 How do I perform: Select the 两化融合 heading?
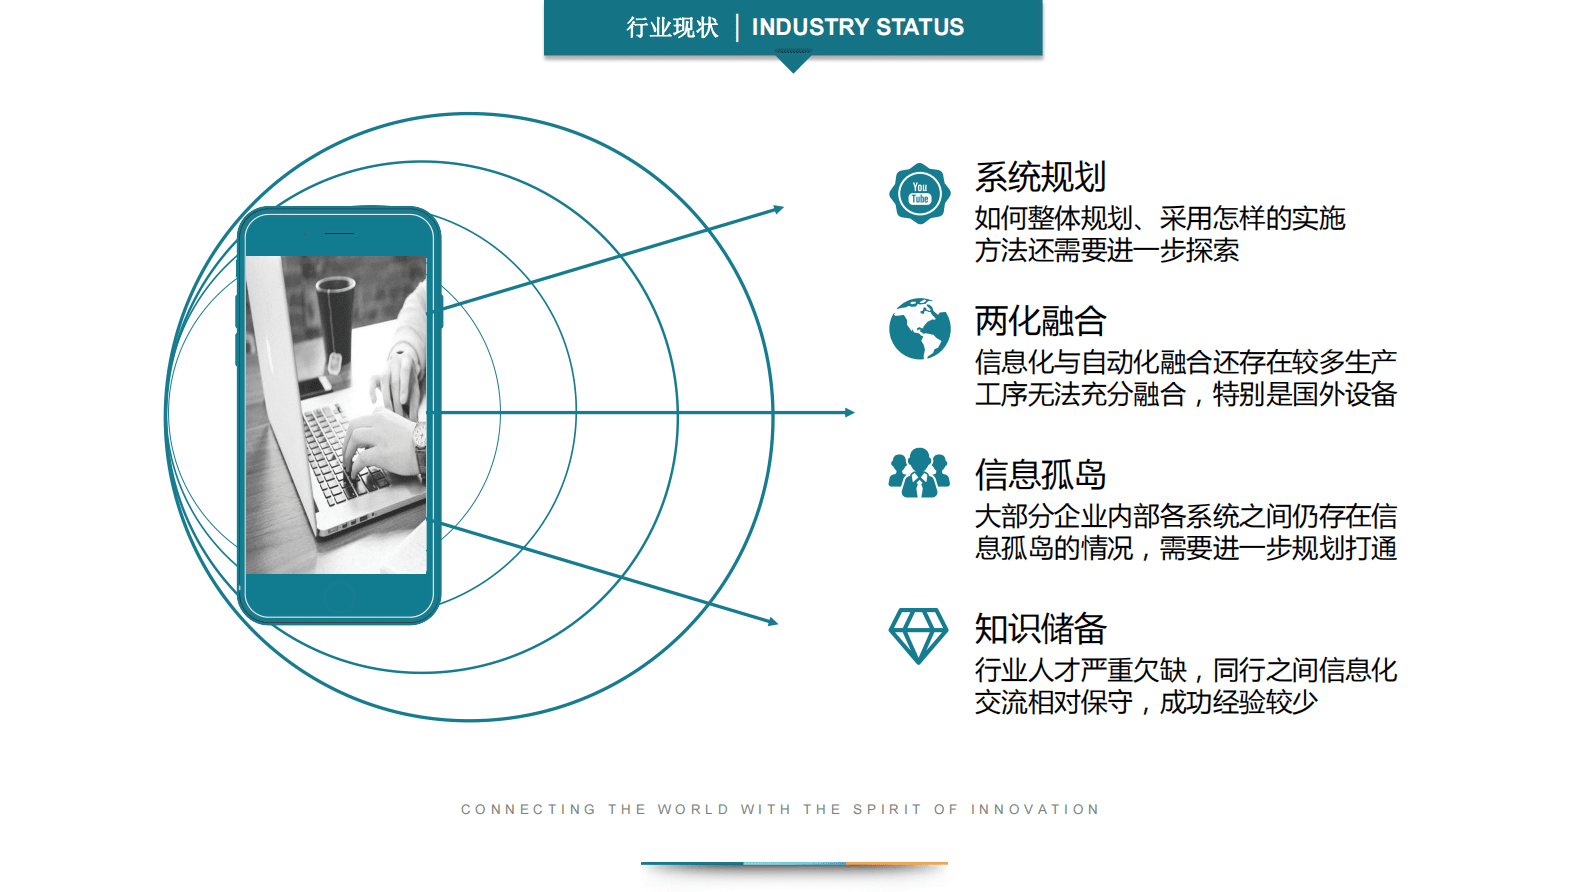tap(1040, 321)
